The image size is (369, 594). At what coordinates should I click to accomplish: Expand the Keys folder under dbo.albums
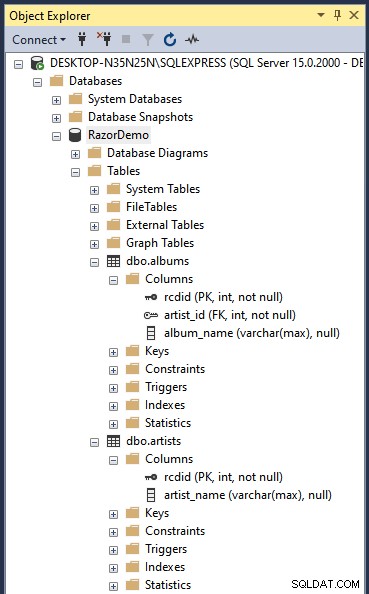pos(113,352)
